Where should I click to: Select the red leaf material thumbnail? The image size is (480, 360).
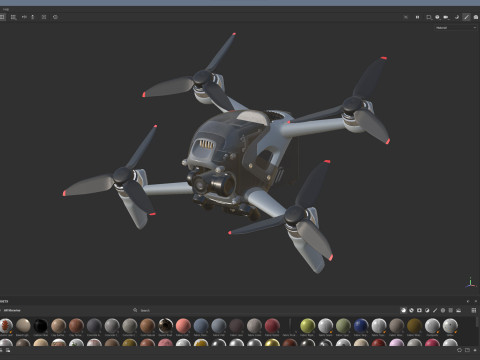pyautogui.click(x=6, y=325)
